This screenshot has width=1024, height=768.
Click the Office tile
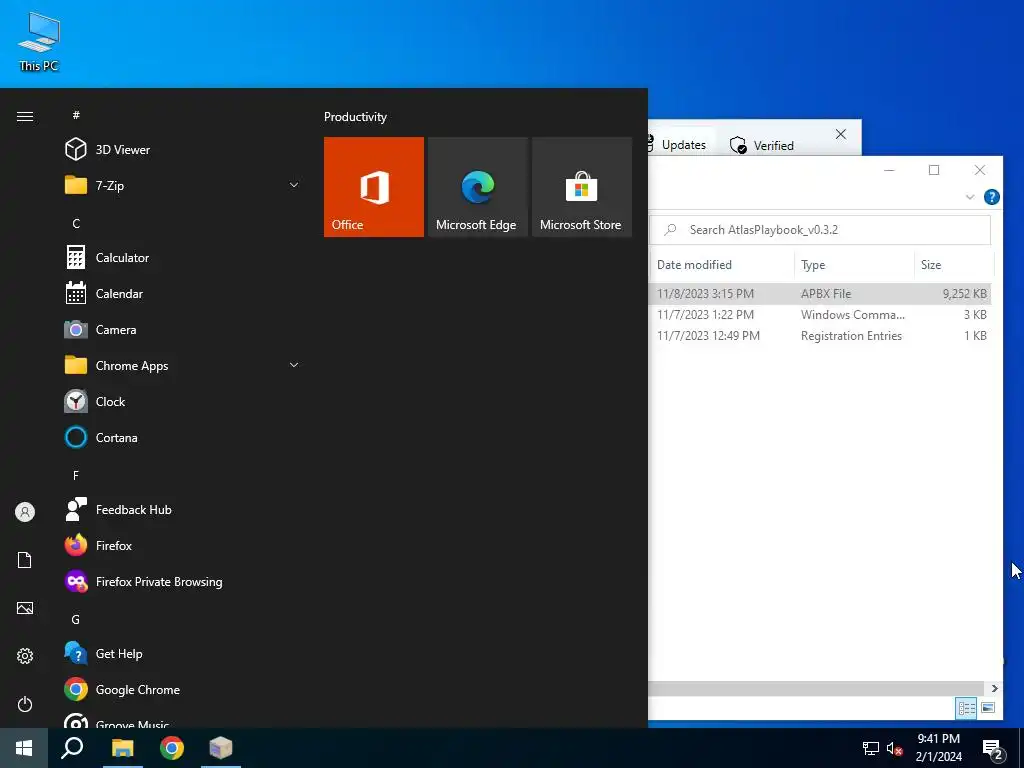click(374, 187)
